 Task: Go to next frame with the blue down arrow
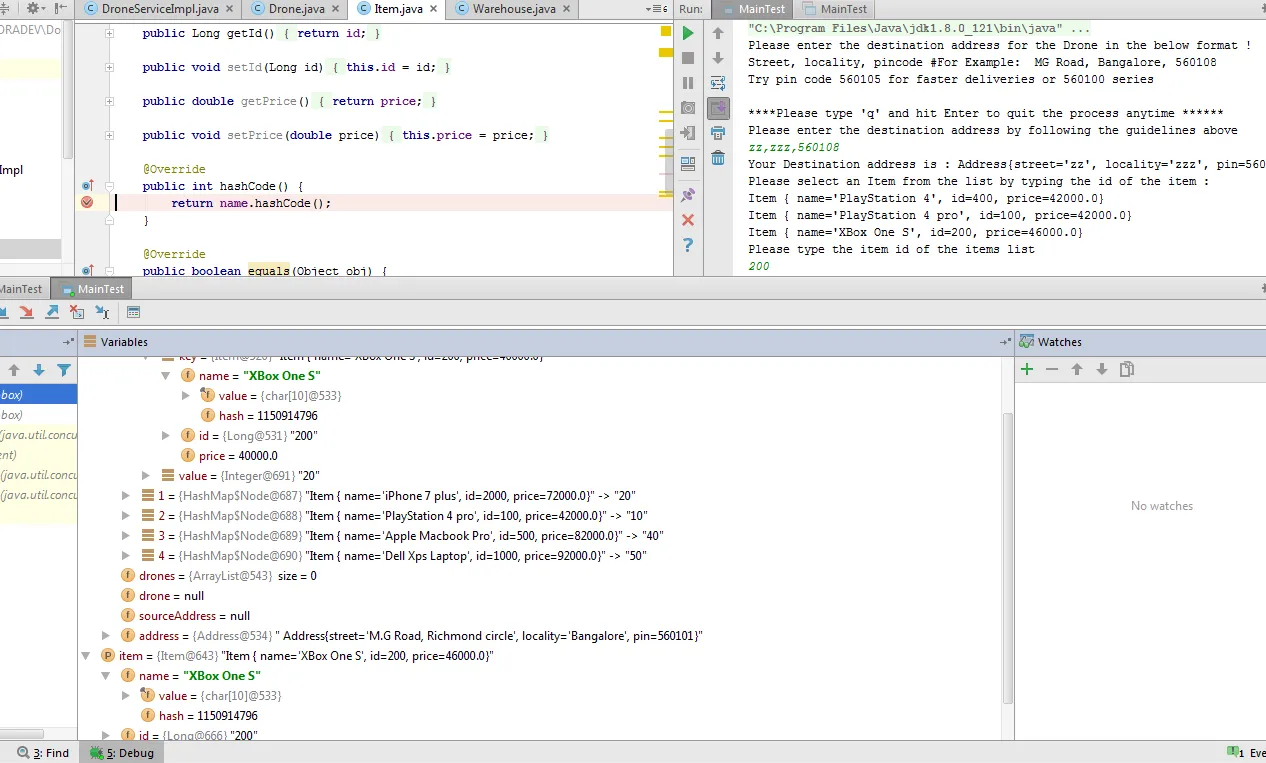[x=39, y=370]
